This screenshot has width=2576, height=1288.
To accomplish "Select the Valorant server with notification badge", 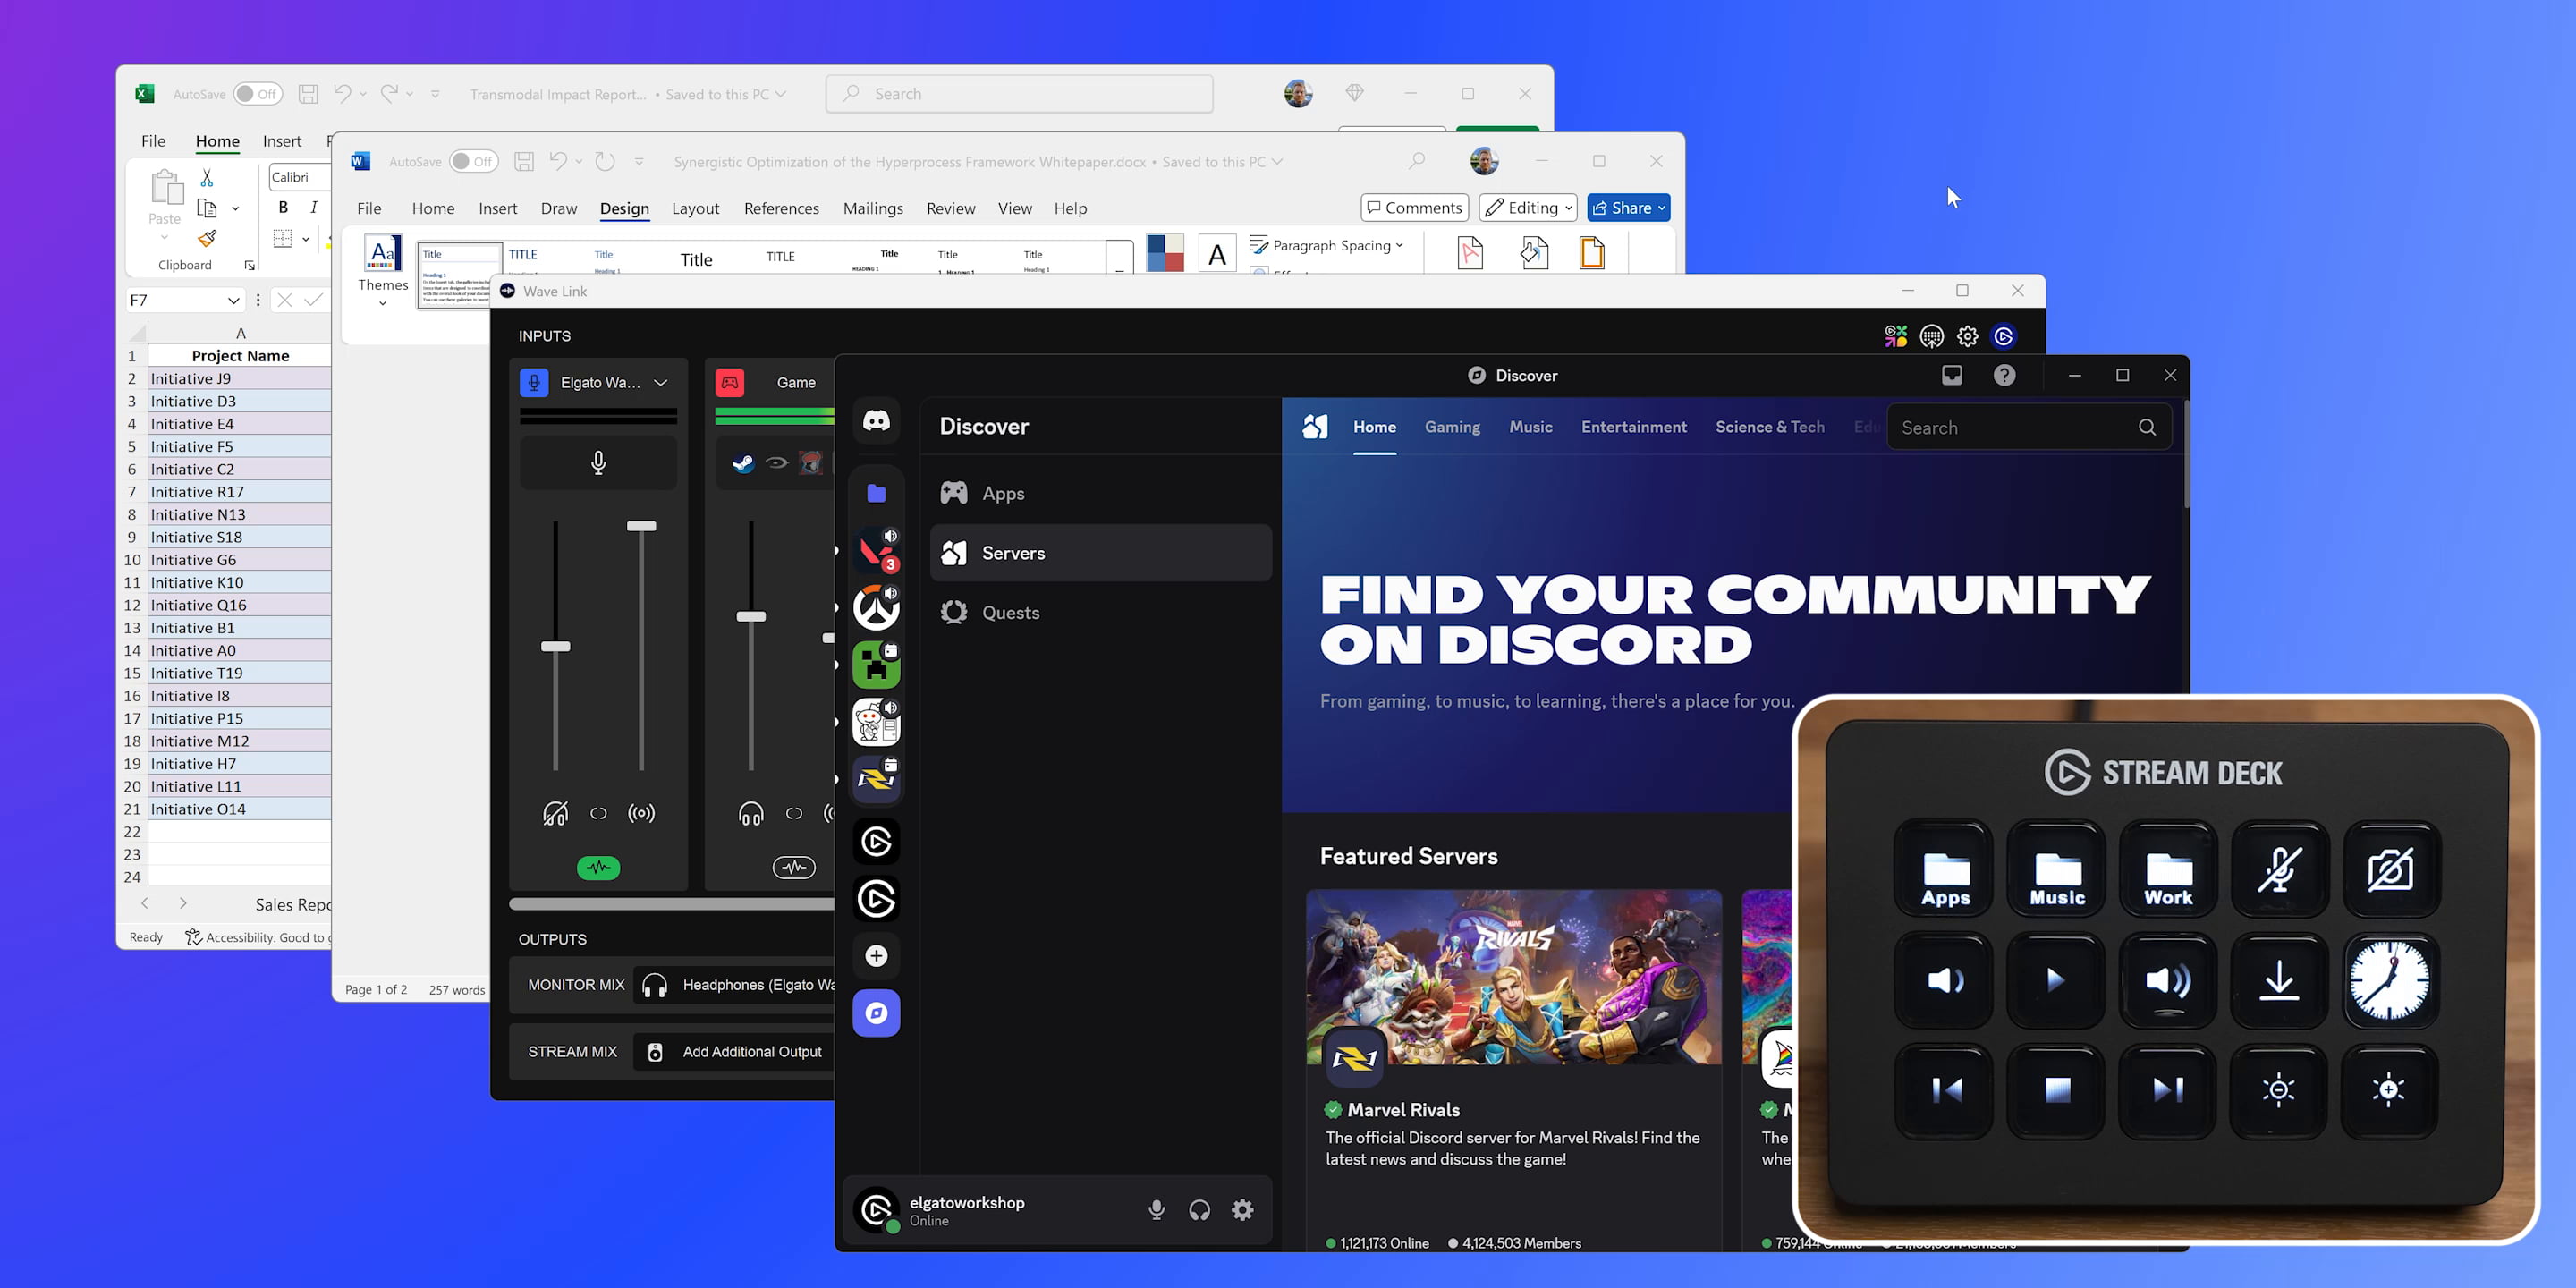I will click(876, 551).
